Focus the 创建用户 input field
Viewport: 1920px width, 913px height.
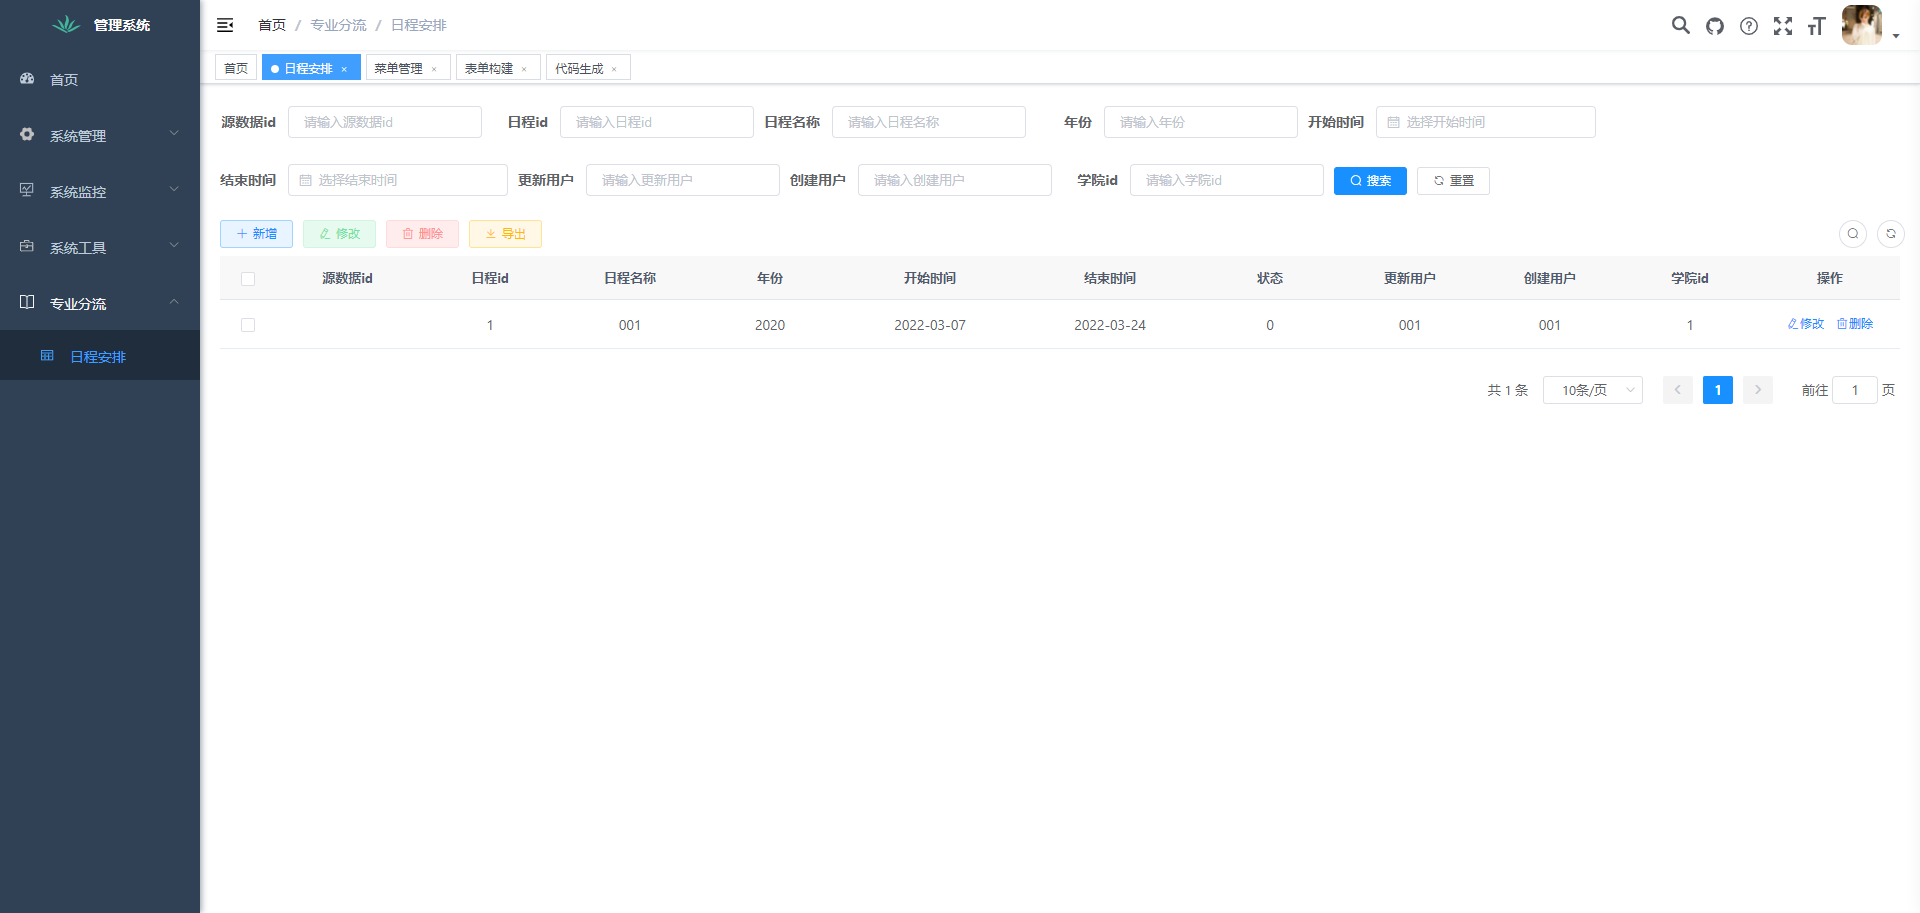click(955, 180)
